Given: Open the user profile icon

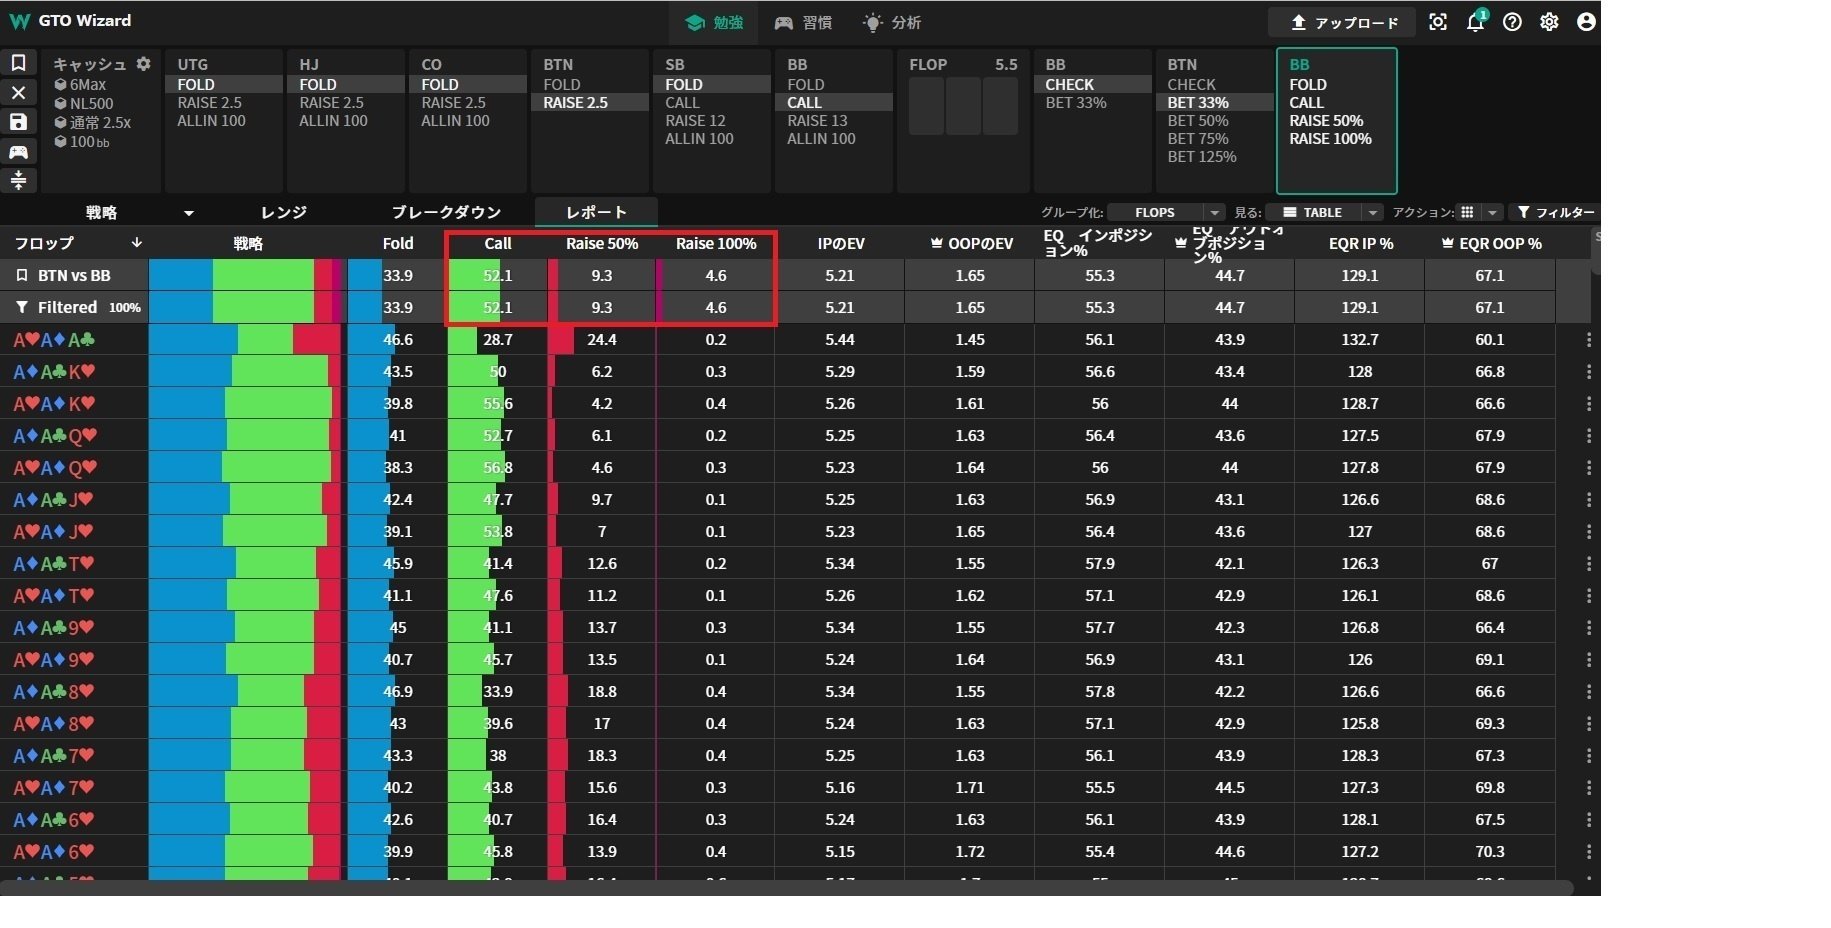Looking at the screenshot, I should point(1586,22).
